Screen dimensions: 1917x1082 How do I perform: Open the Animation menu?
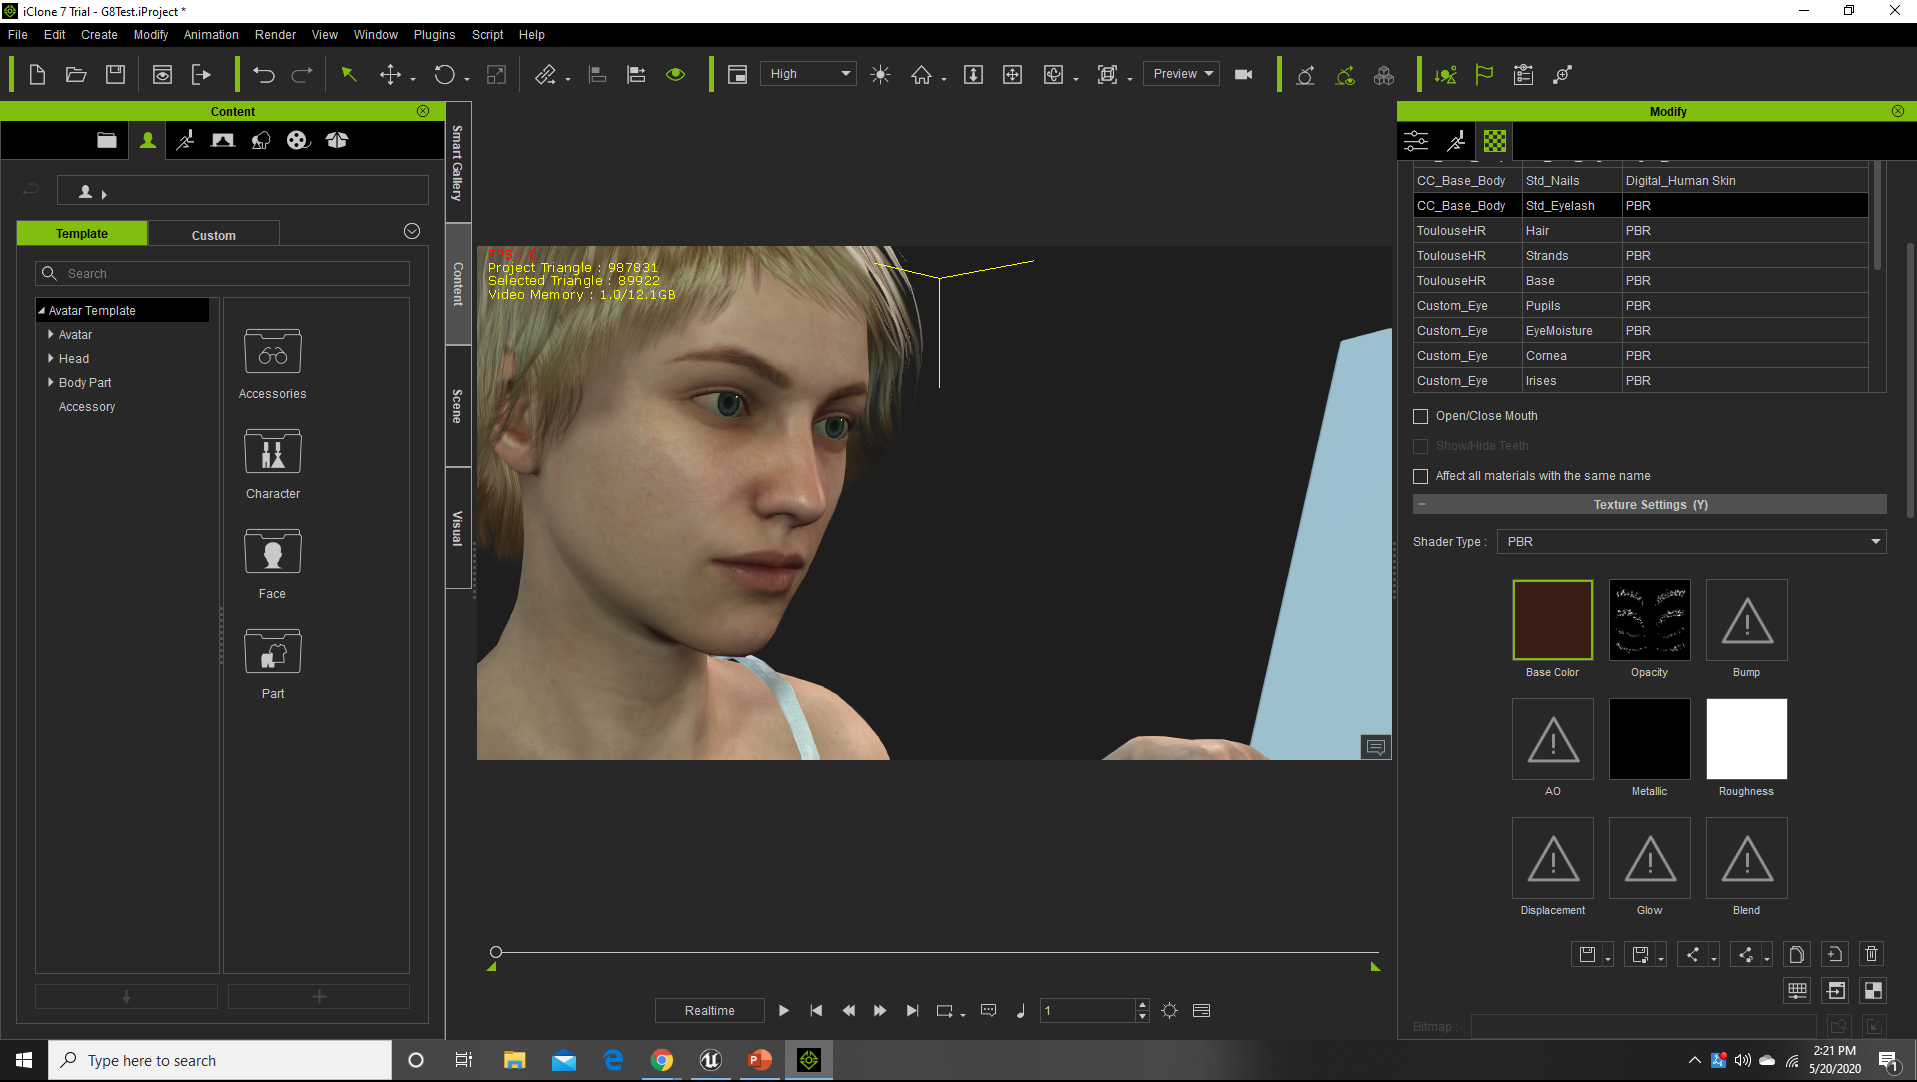pos(211,35)
